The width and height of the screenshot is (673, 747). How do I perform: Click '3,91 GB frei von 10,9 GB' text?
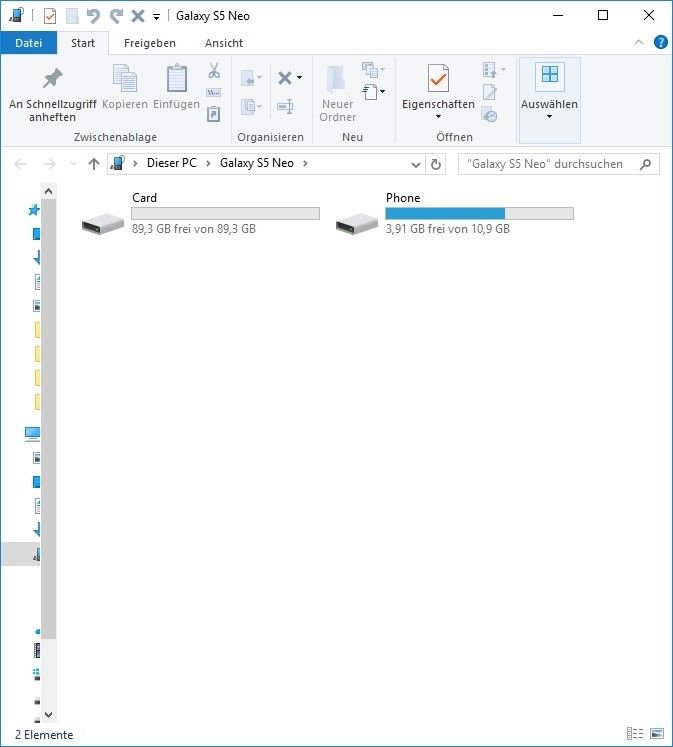[448, 229]
